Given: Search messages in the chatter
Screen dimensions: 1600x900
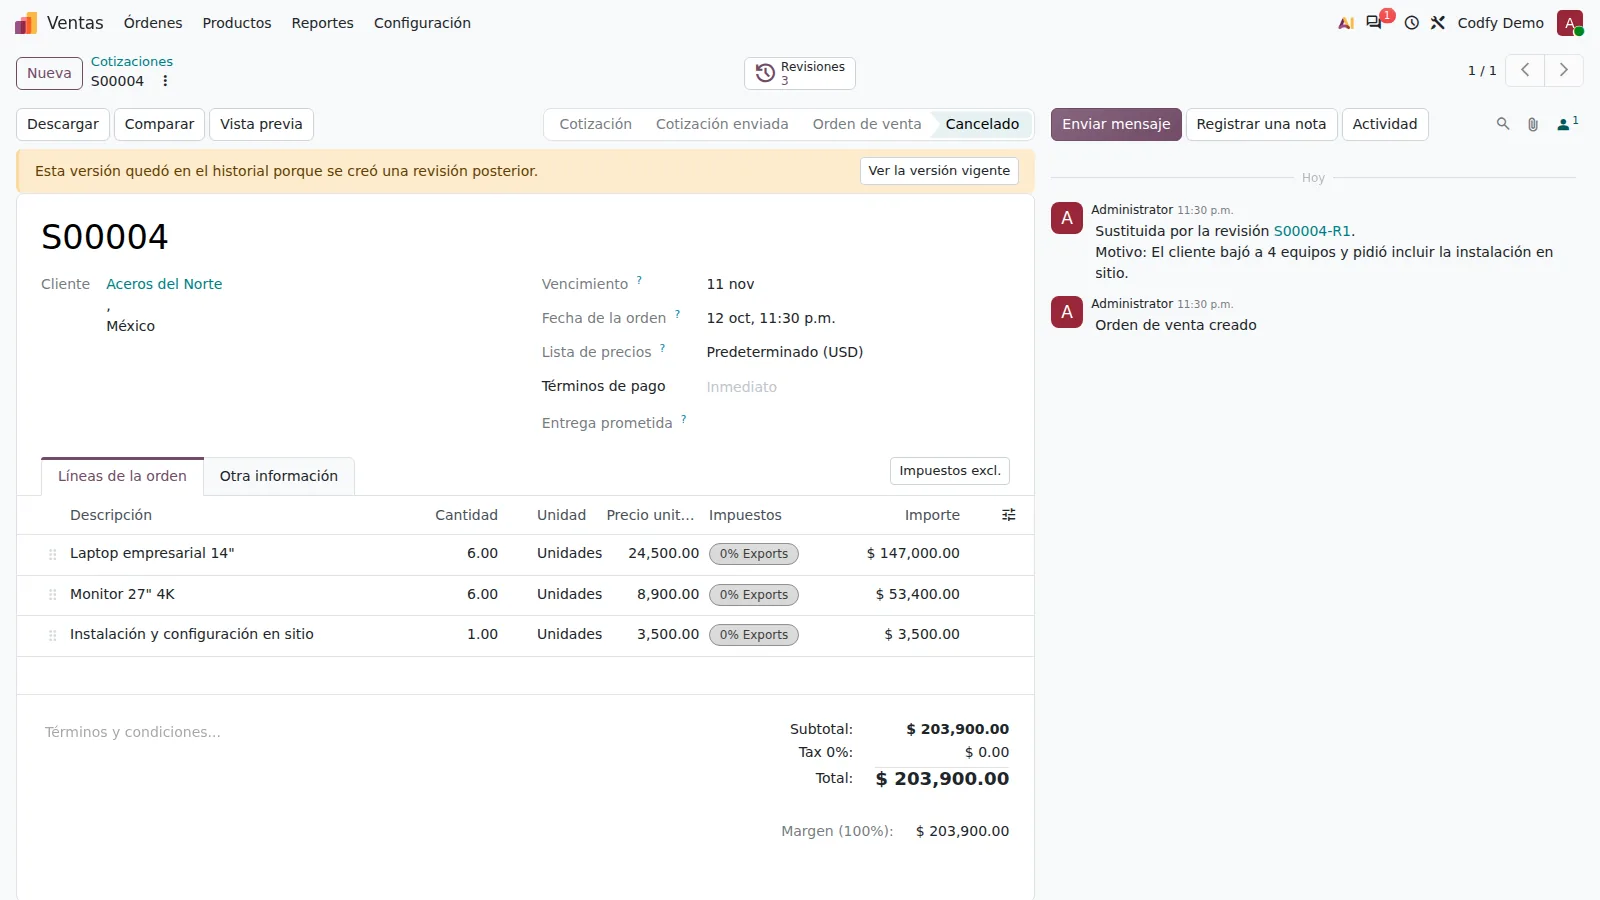Looking at the screenshot, I should click(x=1503, y=124).
